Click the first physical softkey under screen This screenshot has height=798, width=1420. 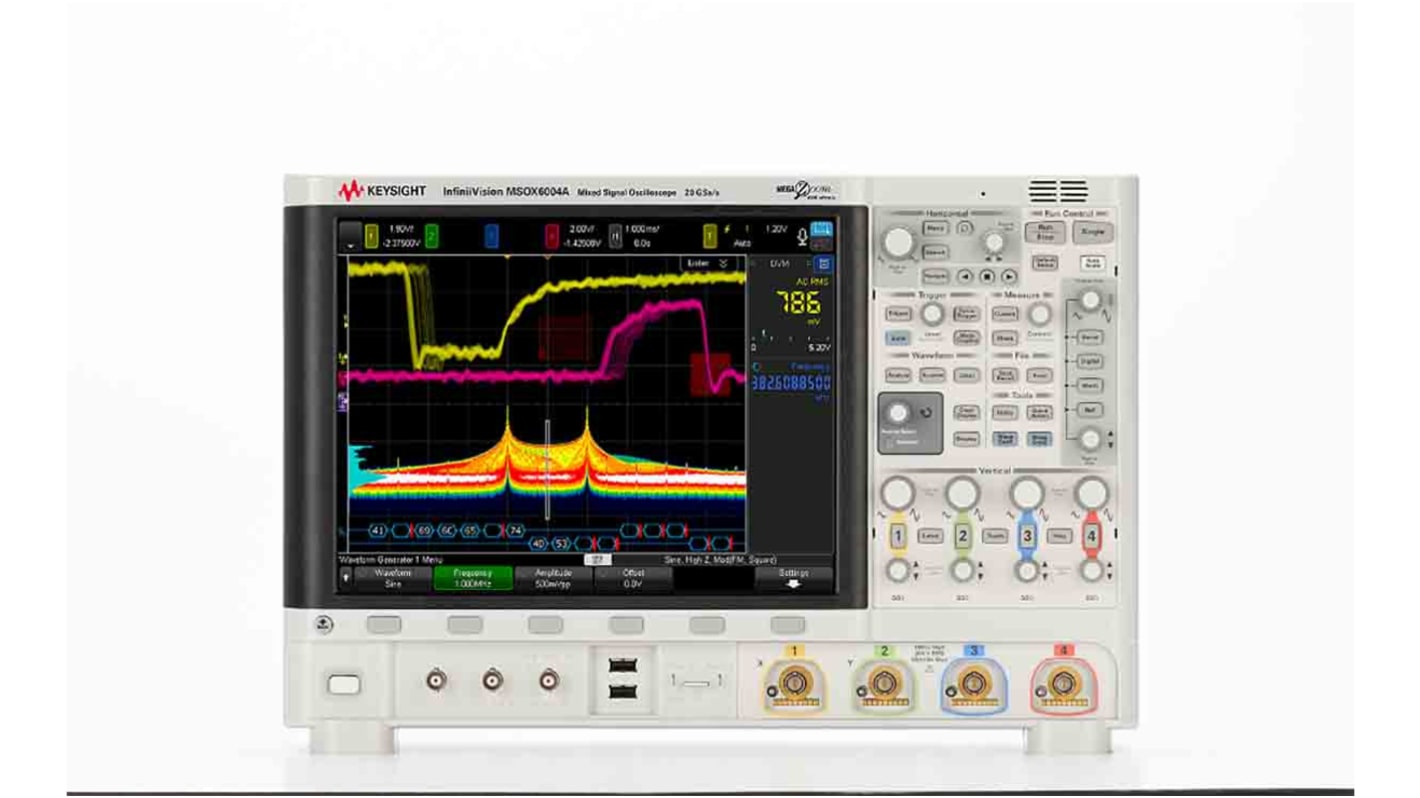[x=384, y=624]
